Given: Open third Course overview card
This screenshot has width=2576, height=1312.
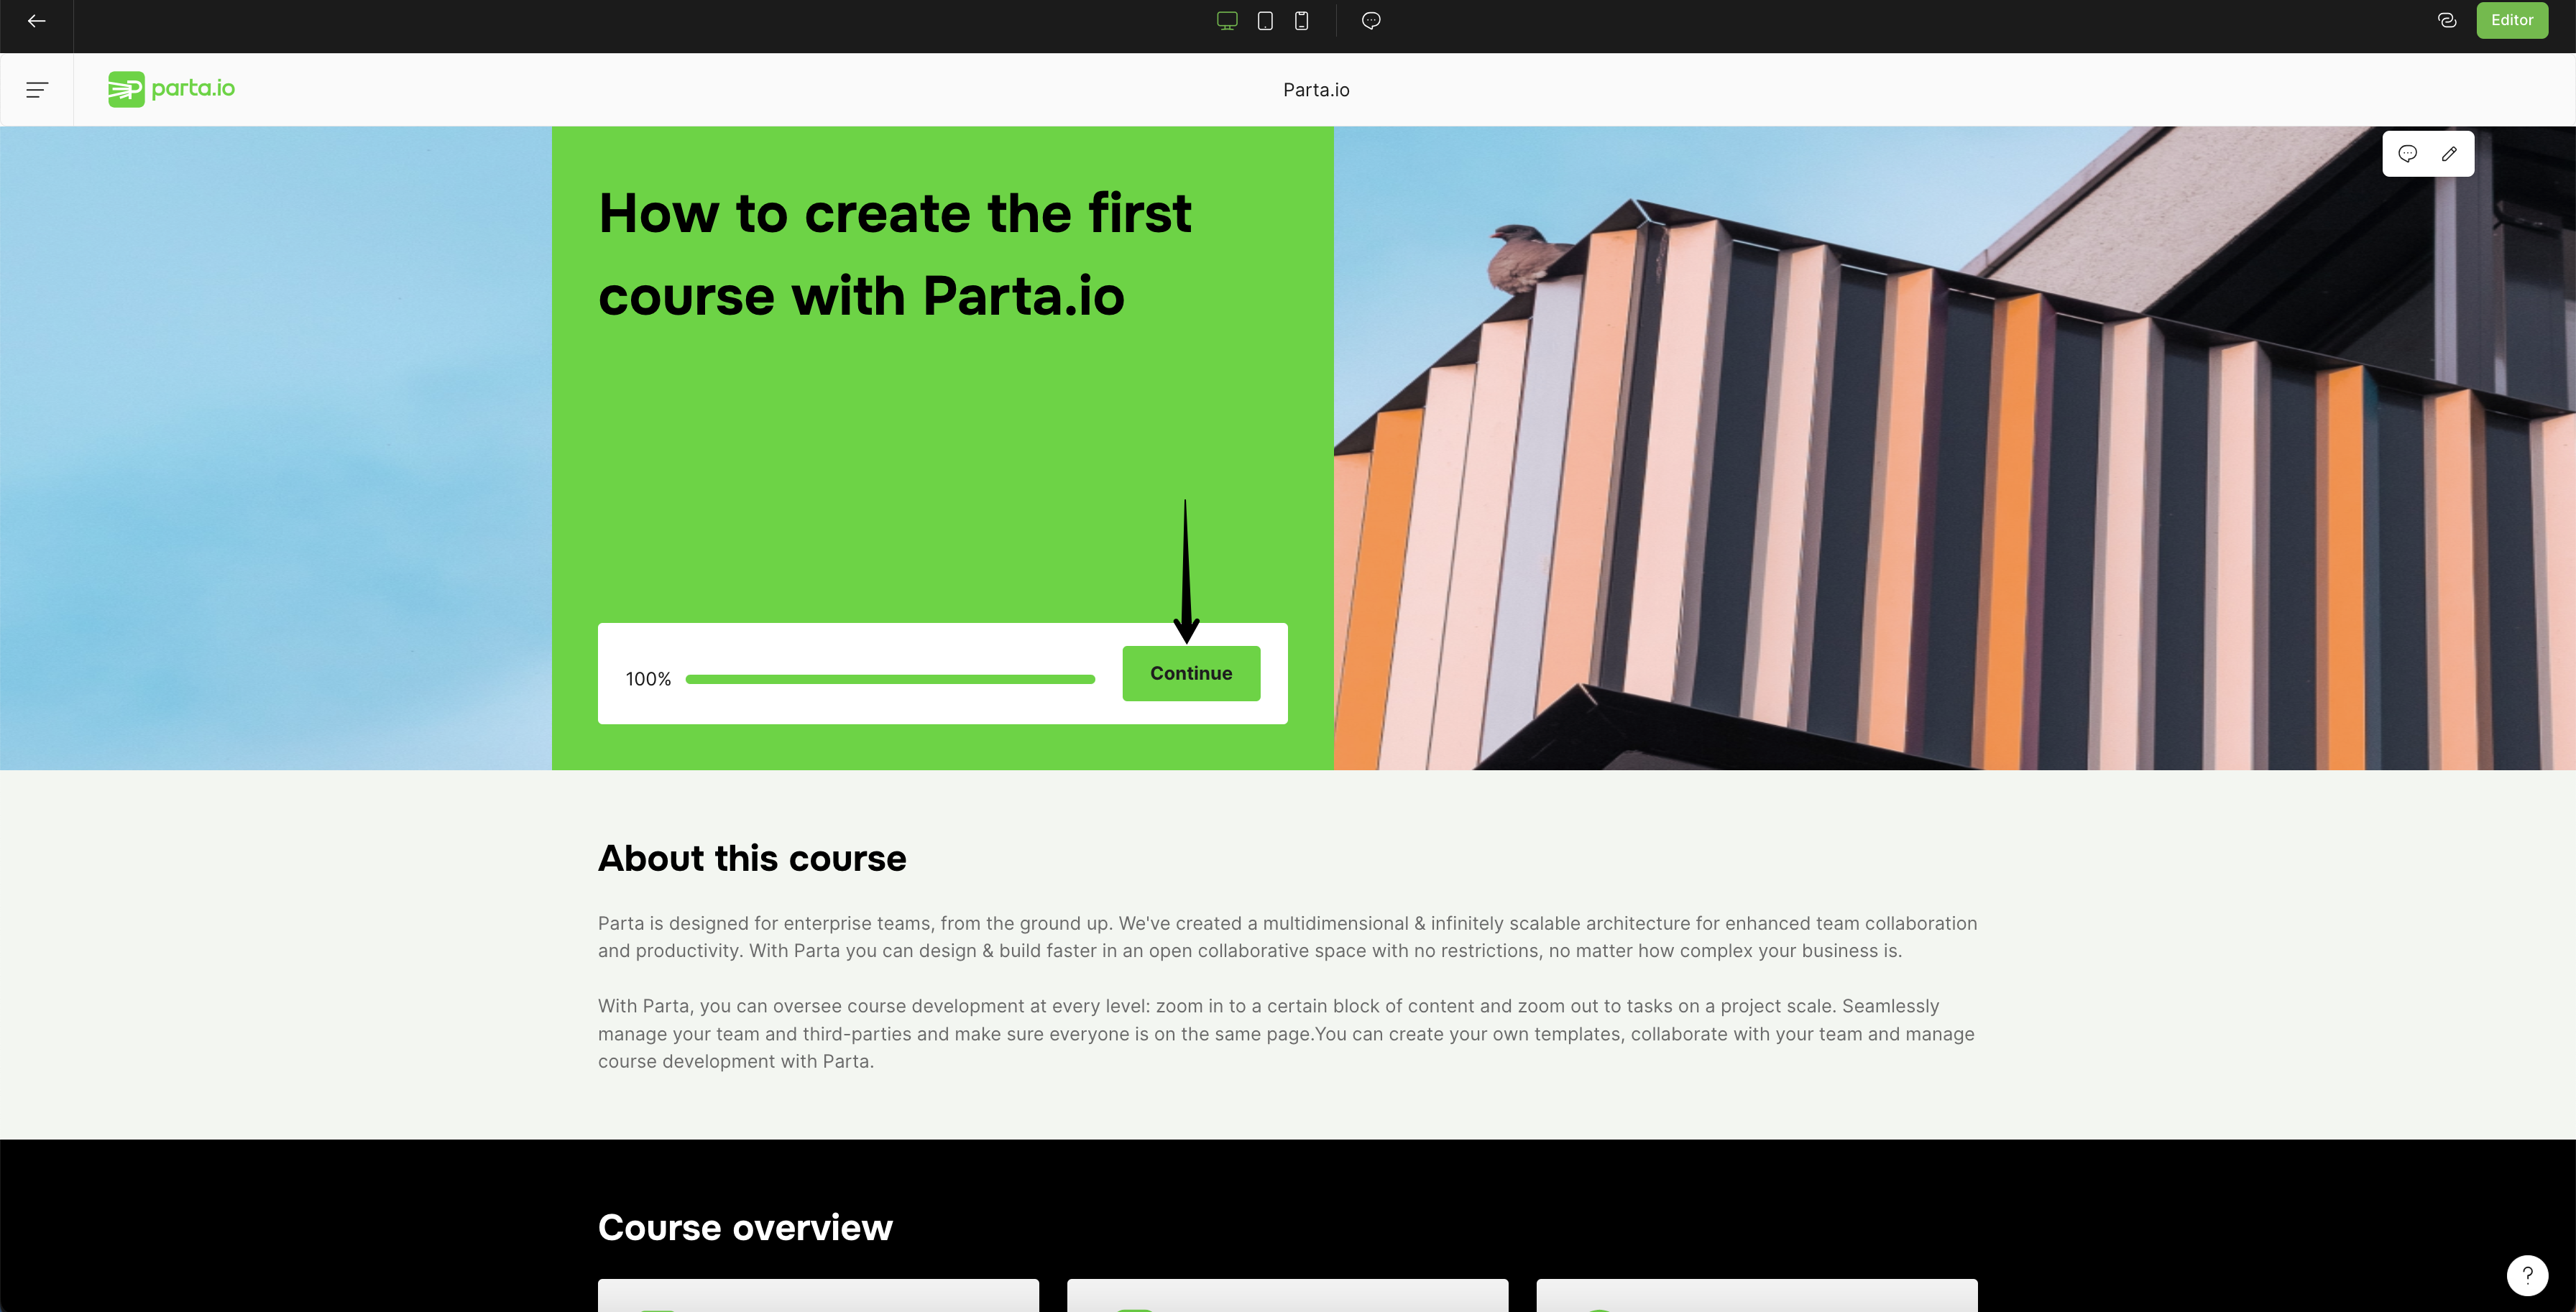Looking at the screenshot, I should coord(1756,1295).
